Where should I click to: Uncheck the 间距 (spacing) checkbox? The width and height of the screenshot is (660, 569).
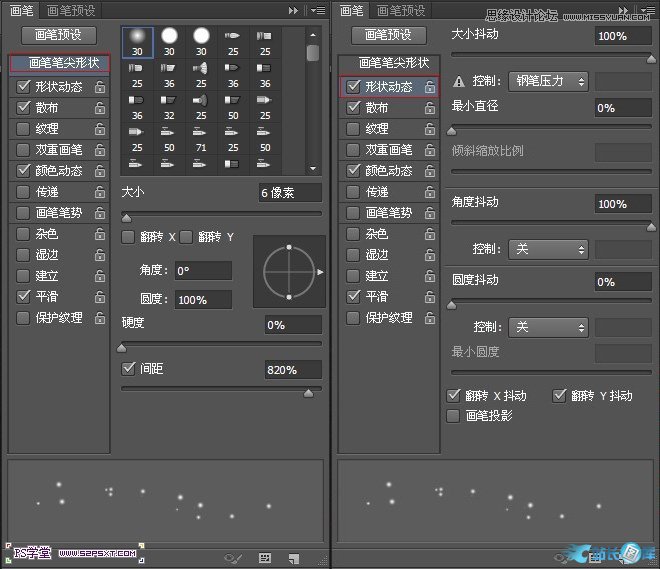128,369
